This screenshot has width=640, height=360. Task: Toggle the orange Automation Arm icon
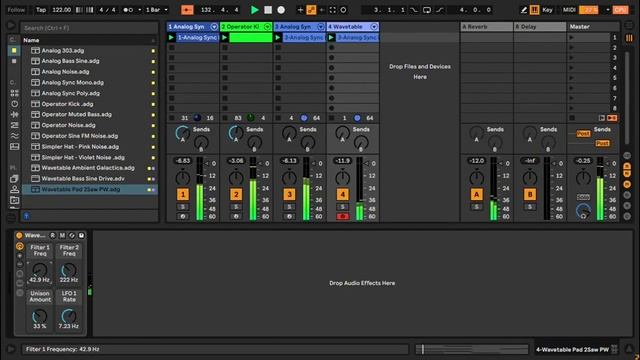click(x=311, y=10)
